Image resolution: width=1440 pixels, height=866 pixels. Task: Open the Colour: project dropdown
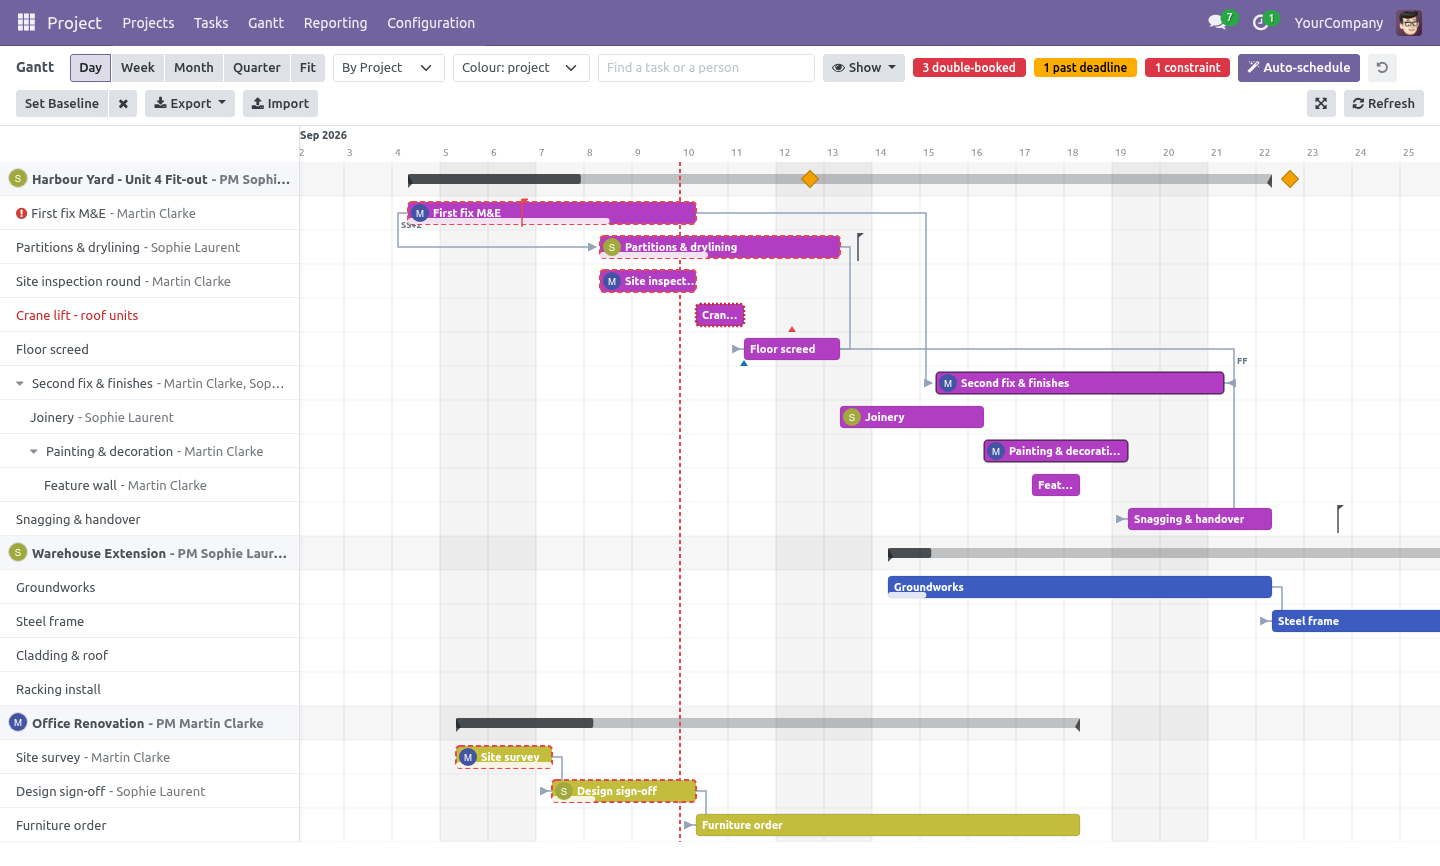[521, 68]
